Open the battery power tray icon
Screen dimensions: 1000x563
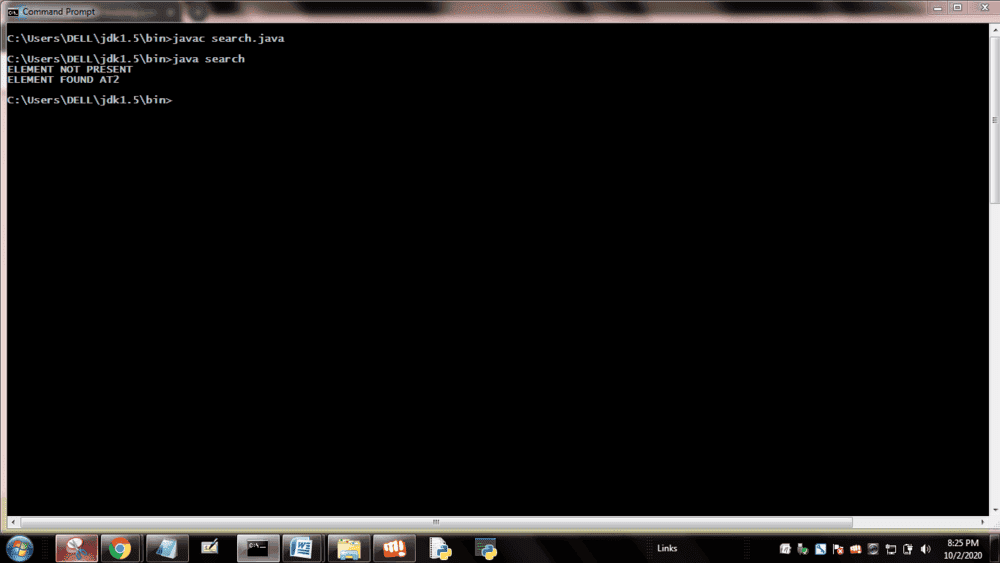click(908, 549)
